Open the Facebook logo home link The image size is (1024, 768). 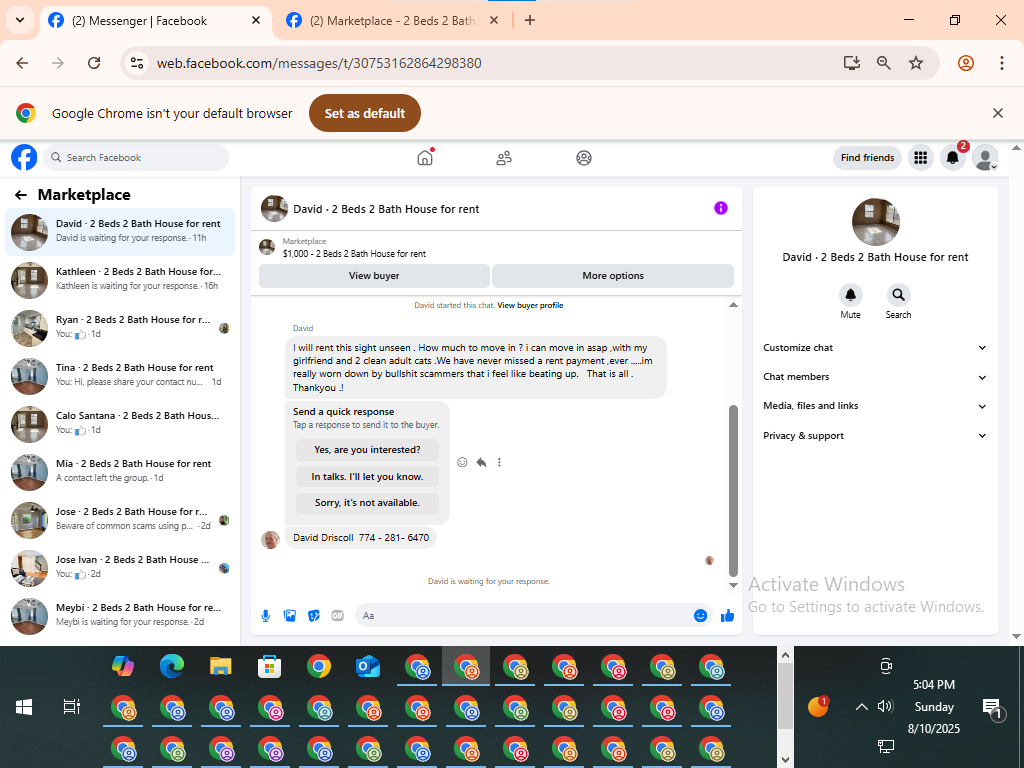click(24, 157)
